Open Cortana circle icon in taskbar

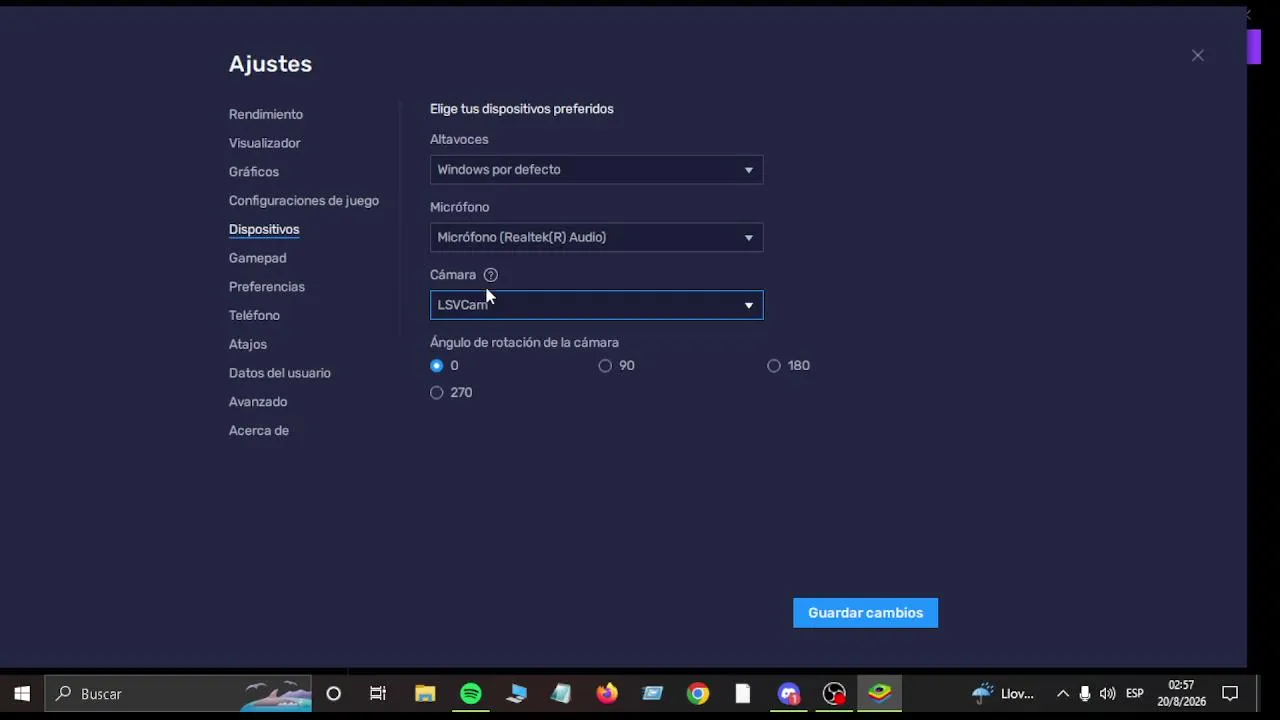pyautogui.click(x=334, y=694)
